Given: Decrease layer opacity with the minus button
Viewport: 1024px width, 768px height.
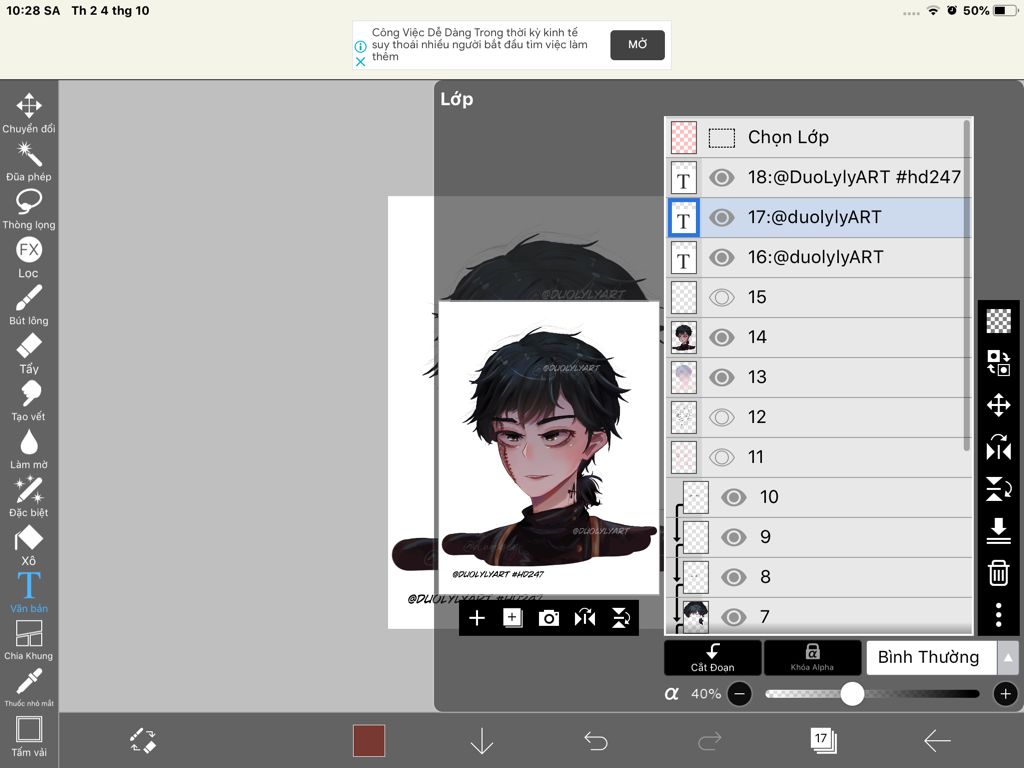Looking at the screenshot, I should [739, 694].
